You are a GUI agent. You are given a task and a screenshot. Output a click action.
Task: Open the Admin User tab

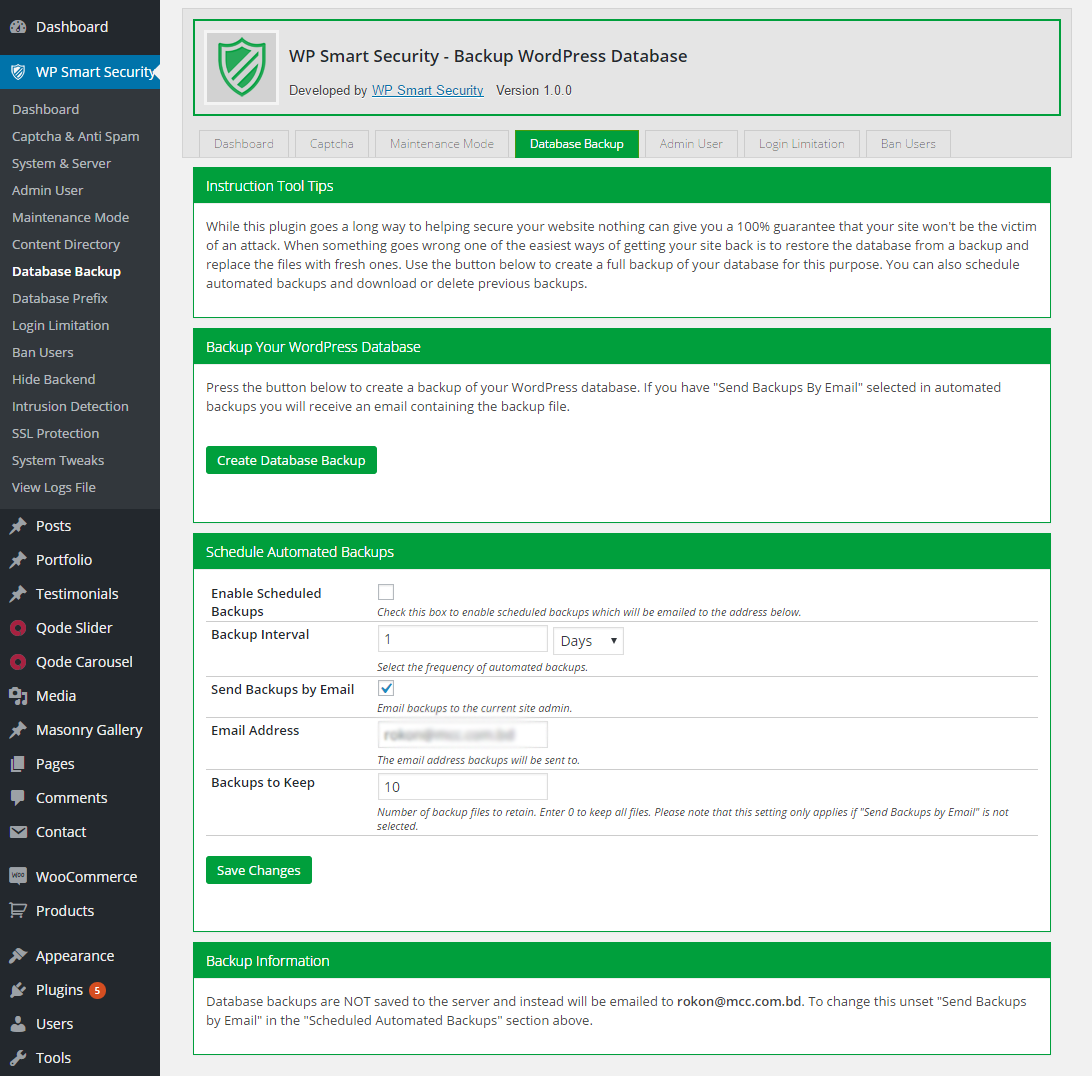(691, 144)
